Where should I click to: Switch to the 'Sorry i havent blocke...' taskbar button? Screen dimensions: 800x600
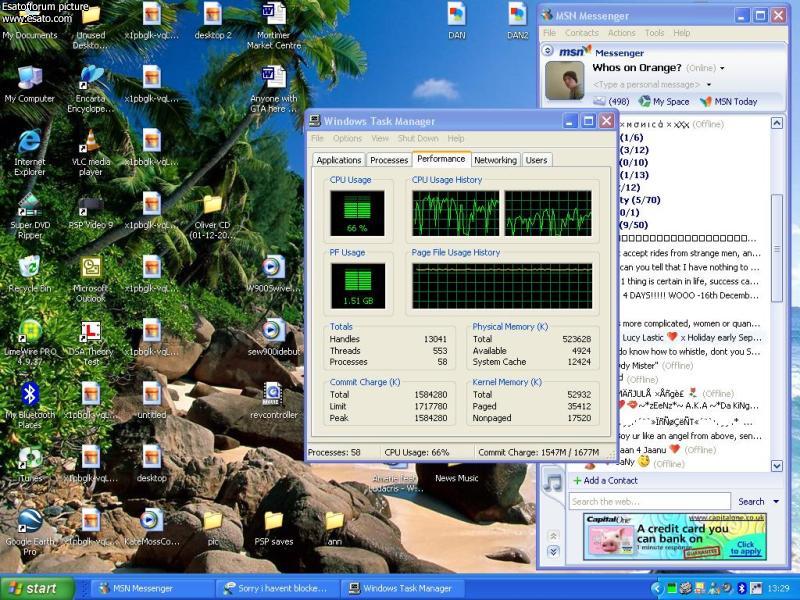276,588
